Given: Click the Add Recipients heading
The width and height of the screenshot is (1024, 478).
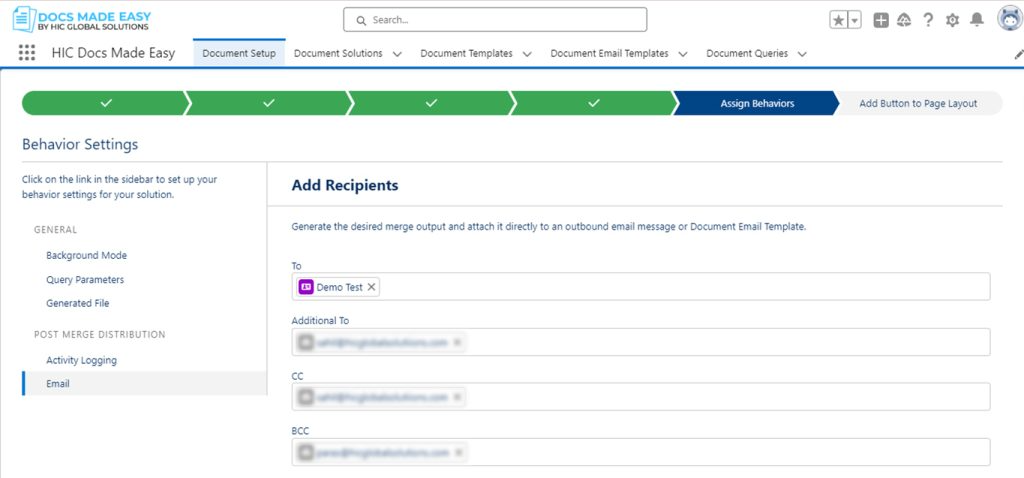Looking at the screenshot, I should (345, 185).
